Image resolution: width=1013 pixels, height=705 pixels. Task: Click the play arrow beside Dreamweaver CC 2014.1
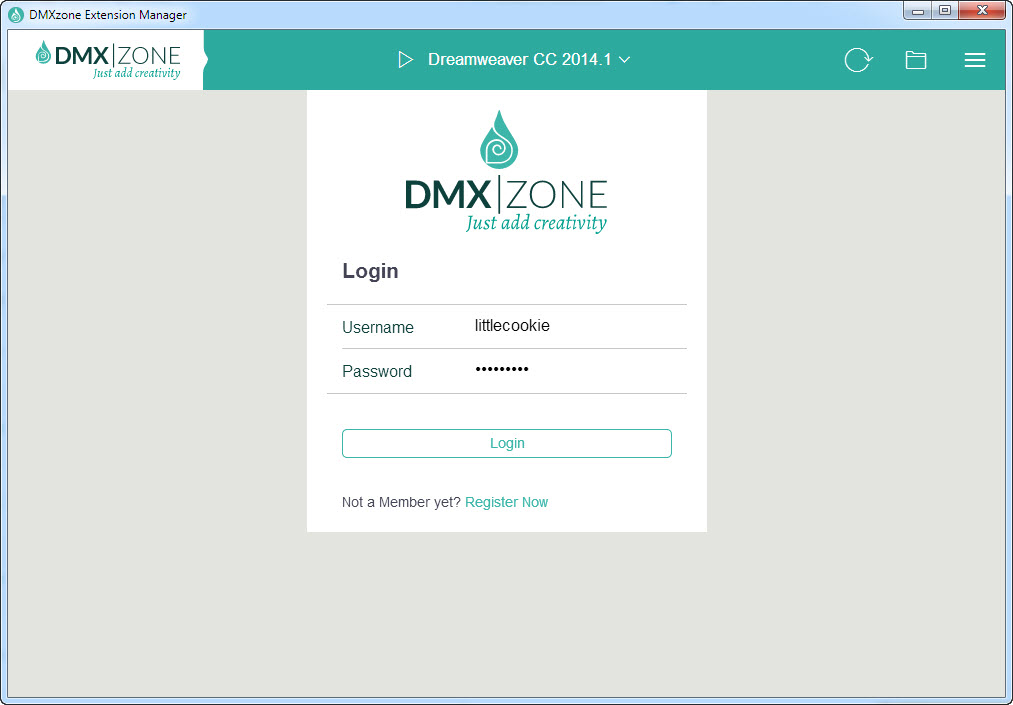tap(405, 59)
